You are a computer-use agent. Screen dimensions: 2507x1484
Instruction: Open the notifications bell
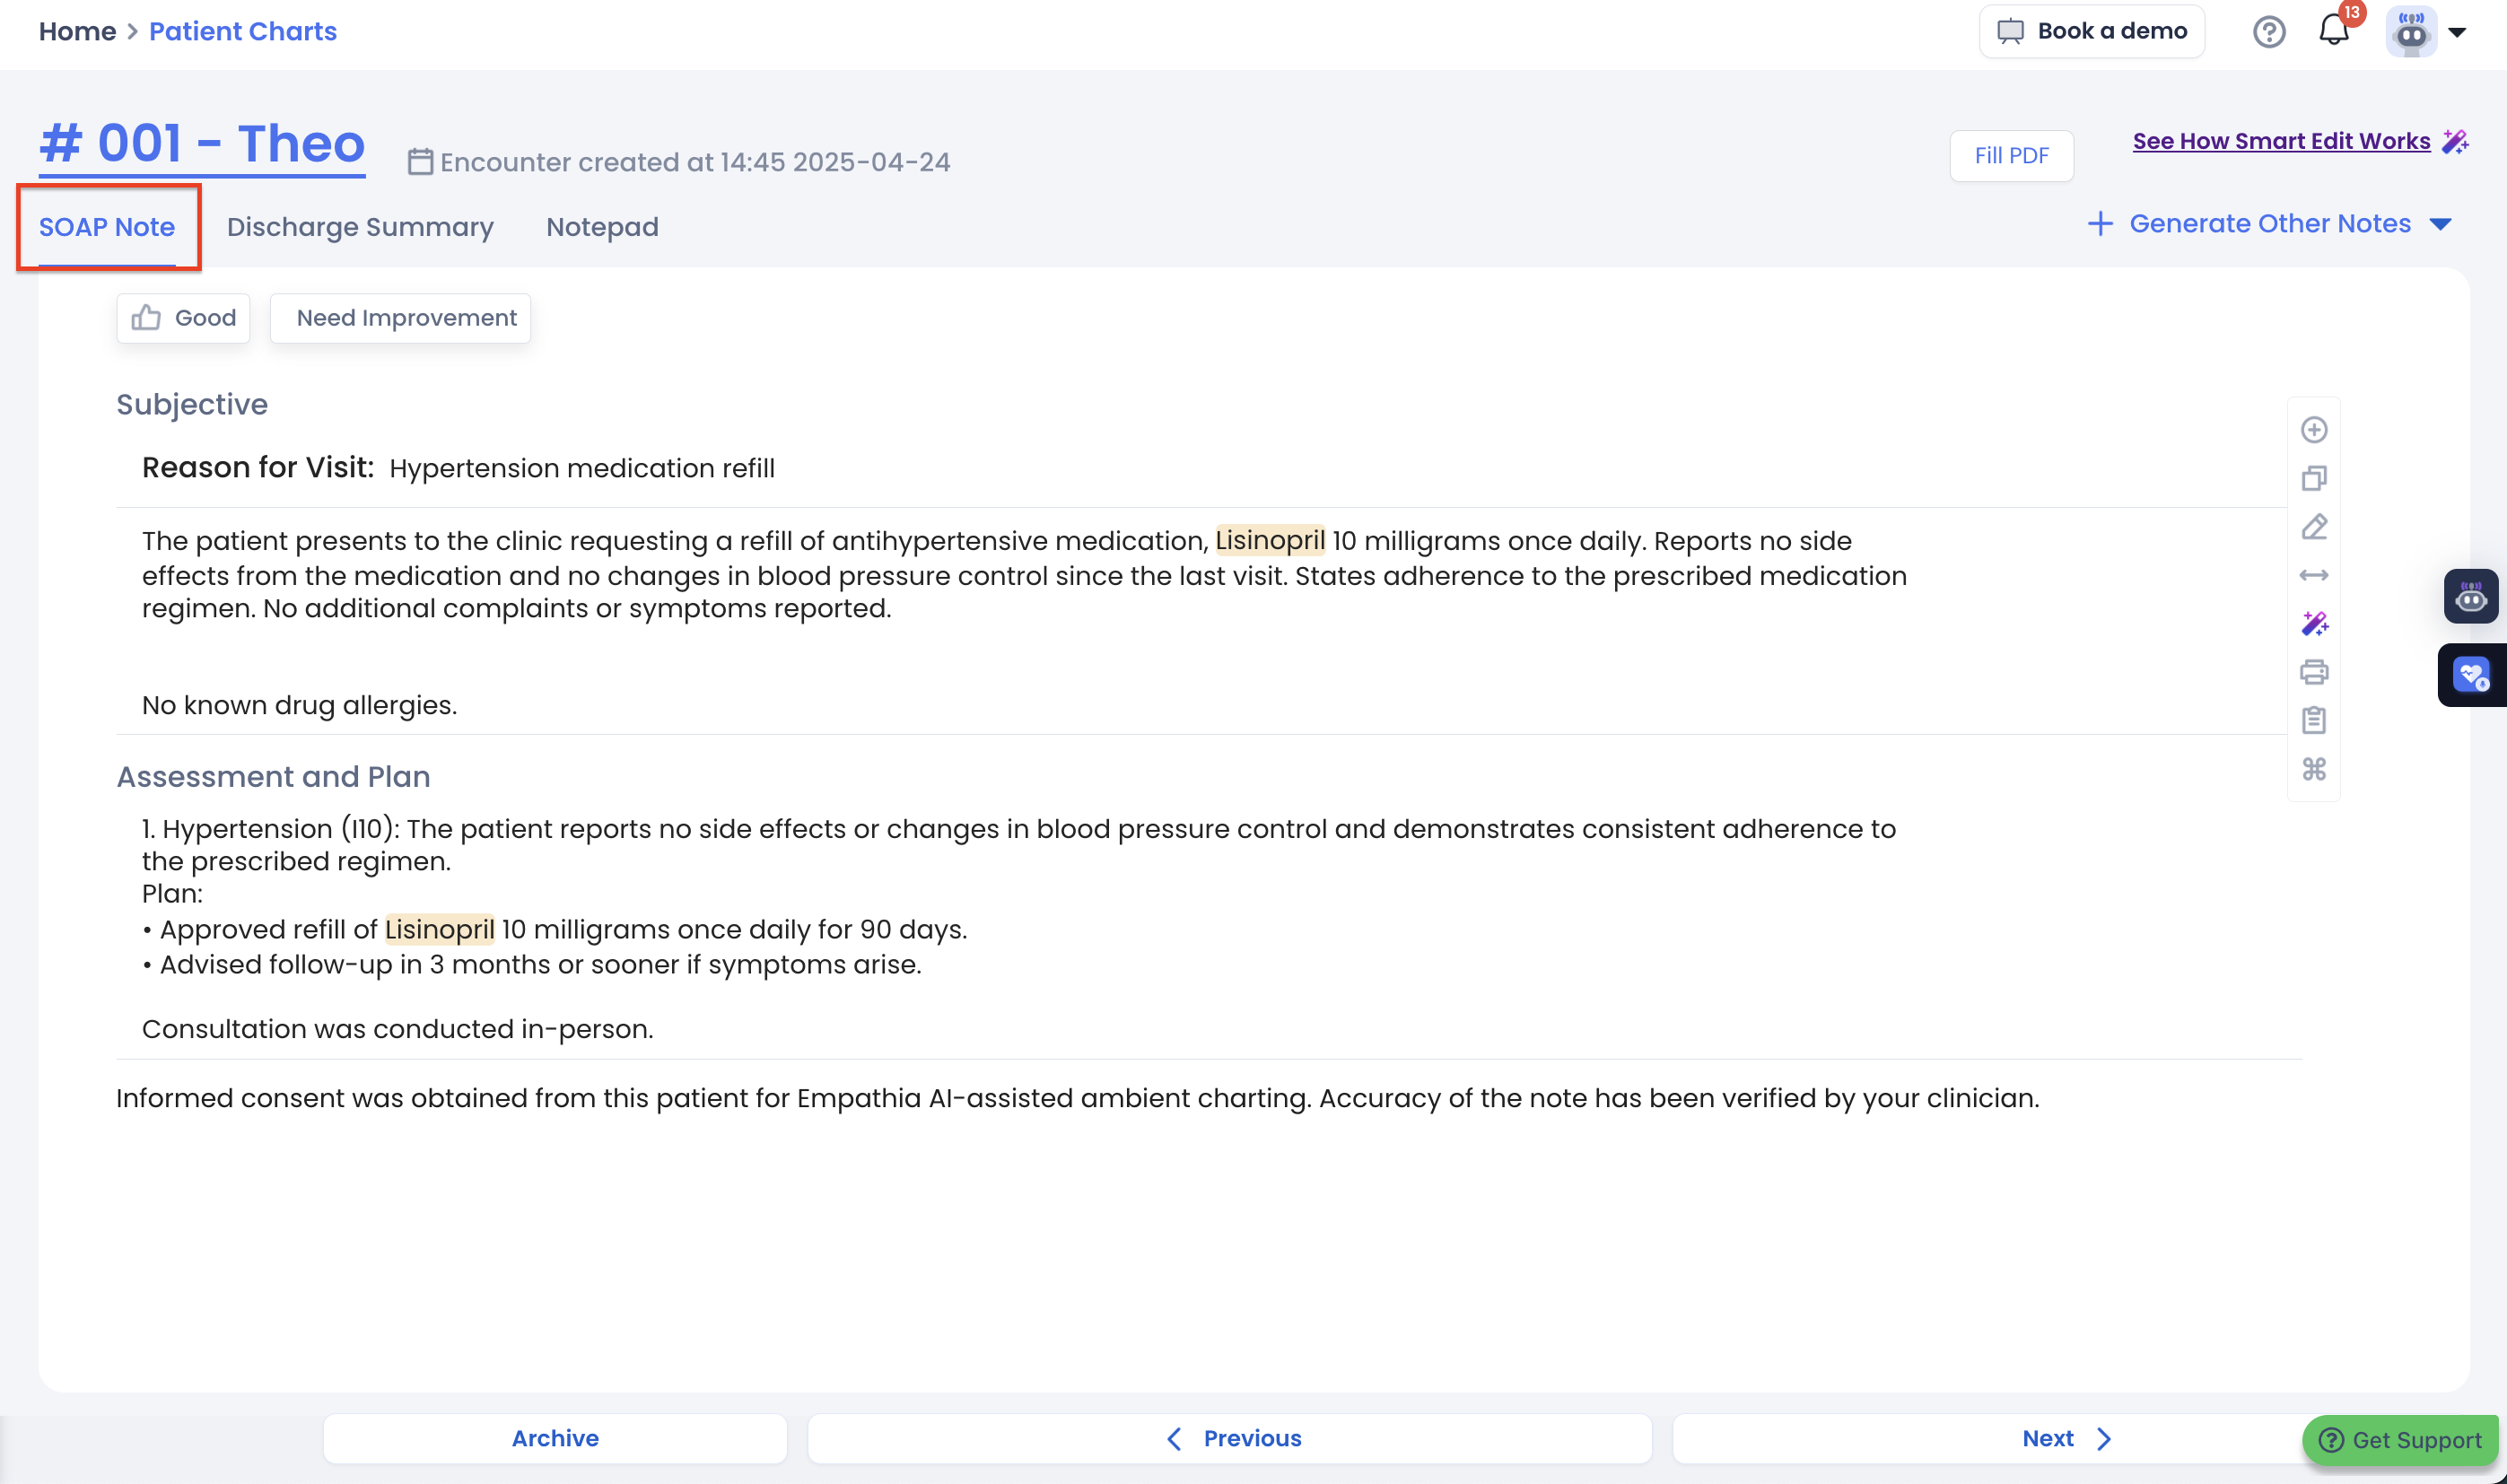coord(2333,31)
